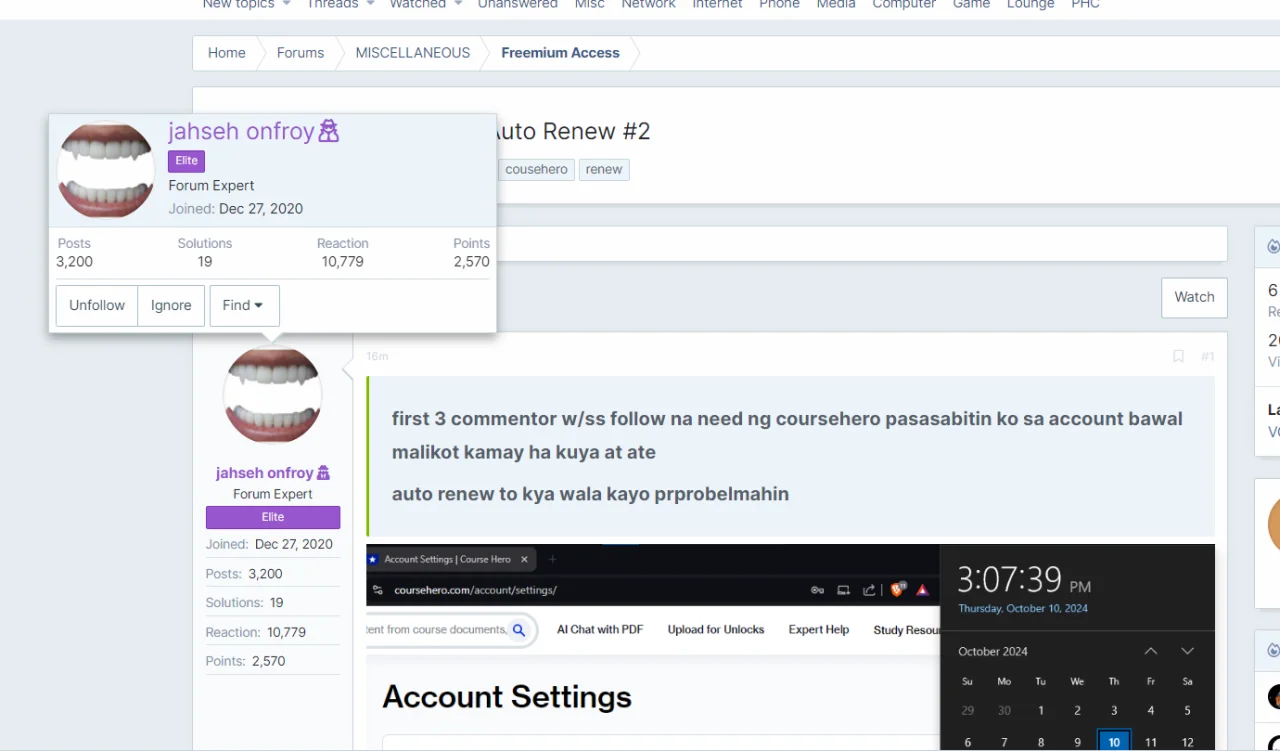Select the renew tag
Image resolution: width=1280 pixels, height=751 pixels.
pyautogui.click(x=604, y=169)
